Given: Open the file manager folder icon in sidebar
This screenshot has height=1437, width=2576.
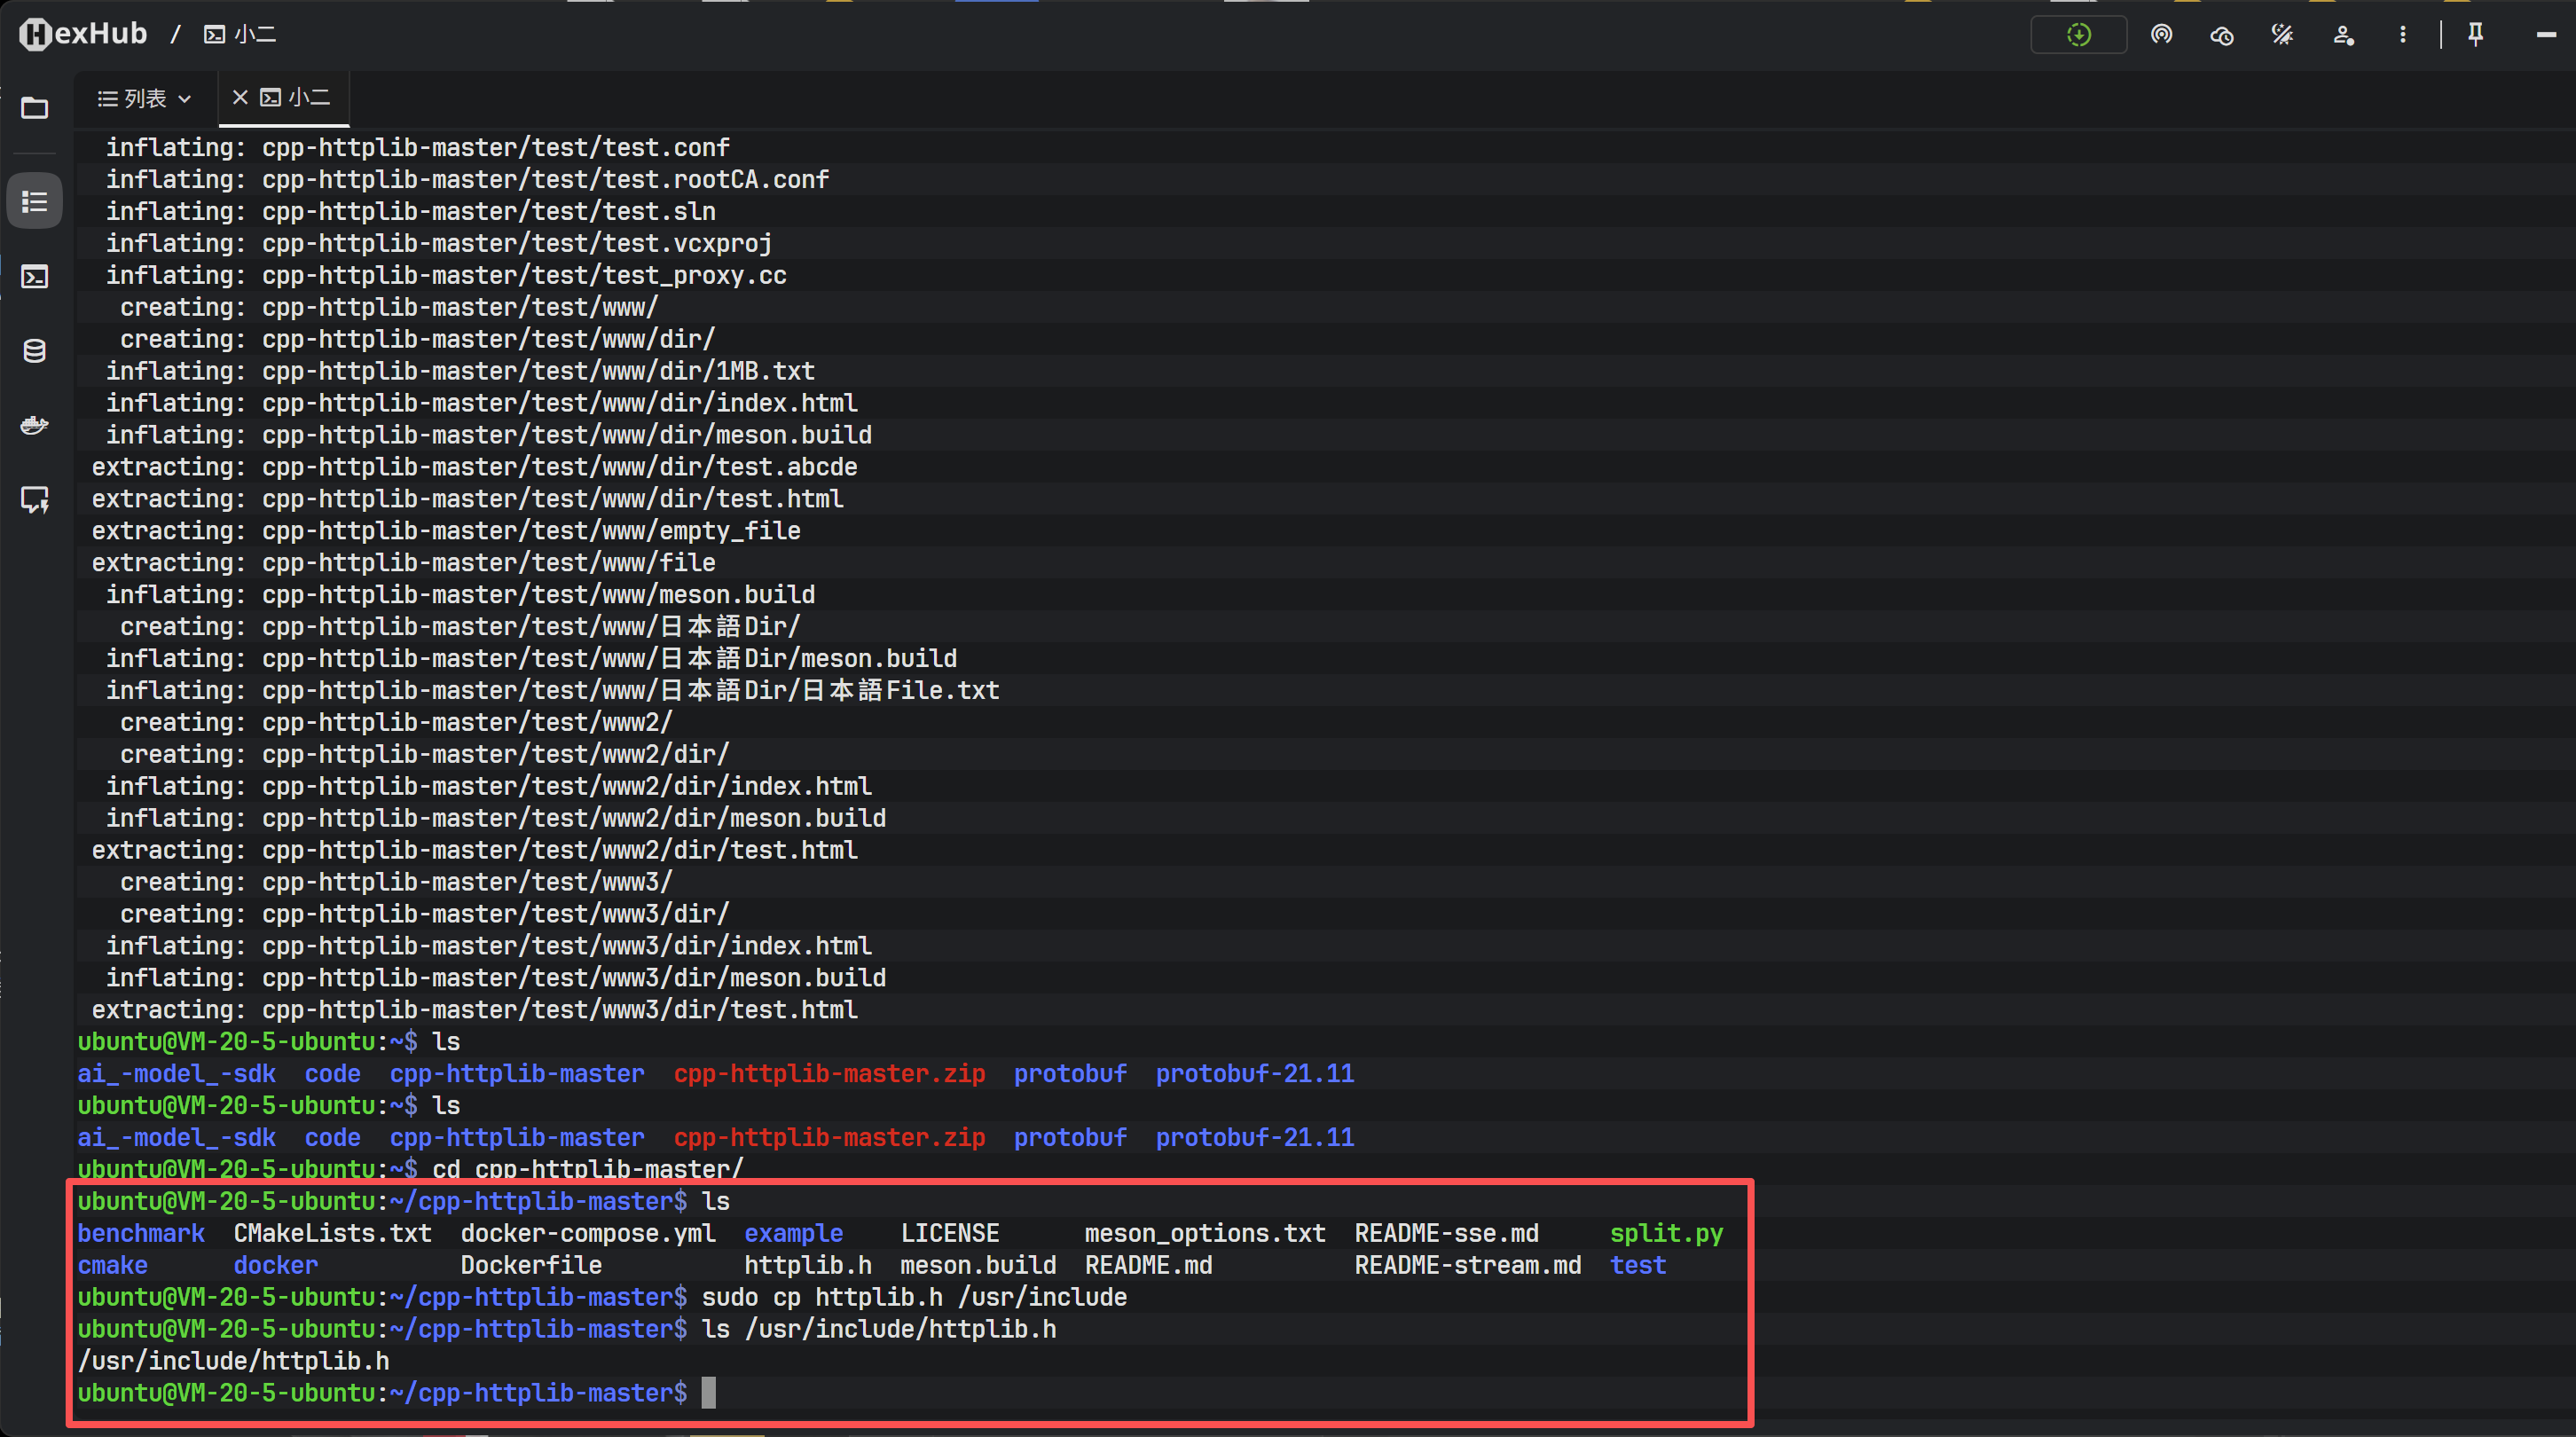Looking at the screenshot, I should coord(35,108).
